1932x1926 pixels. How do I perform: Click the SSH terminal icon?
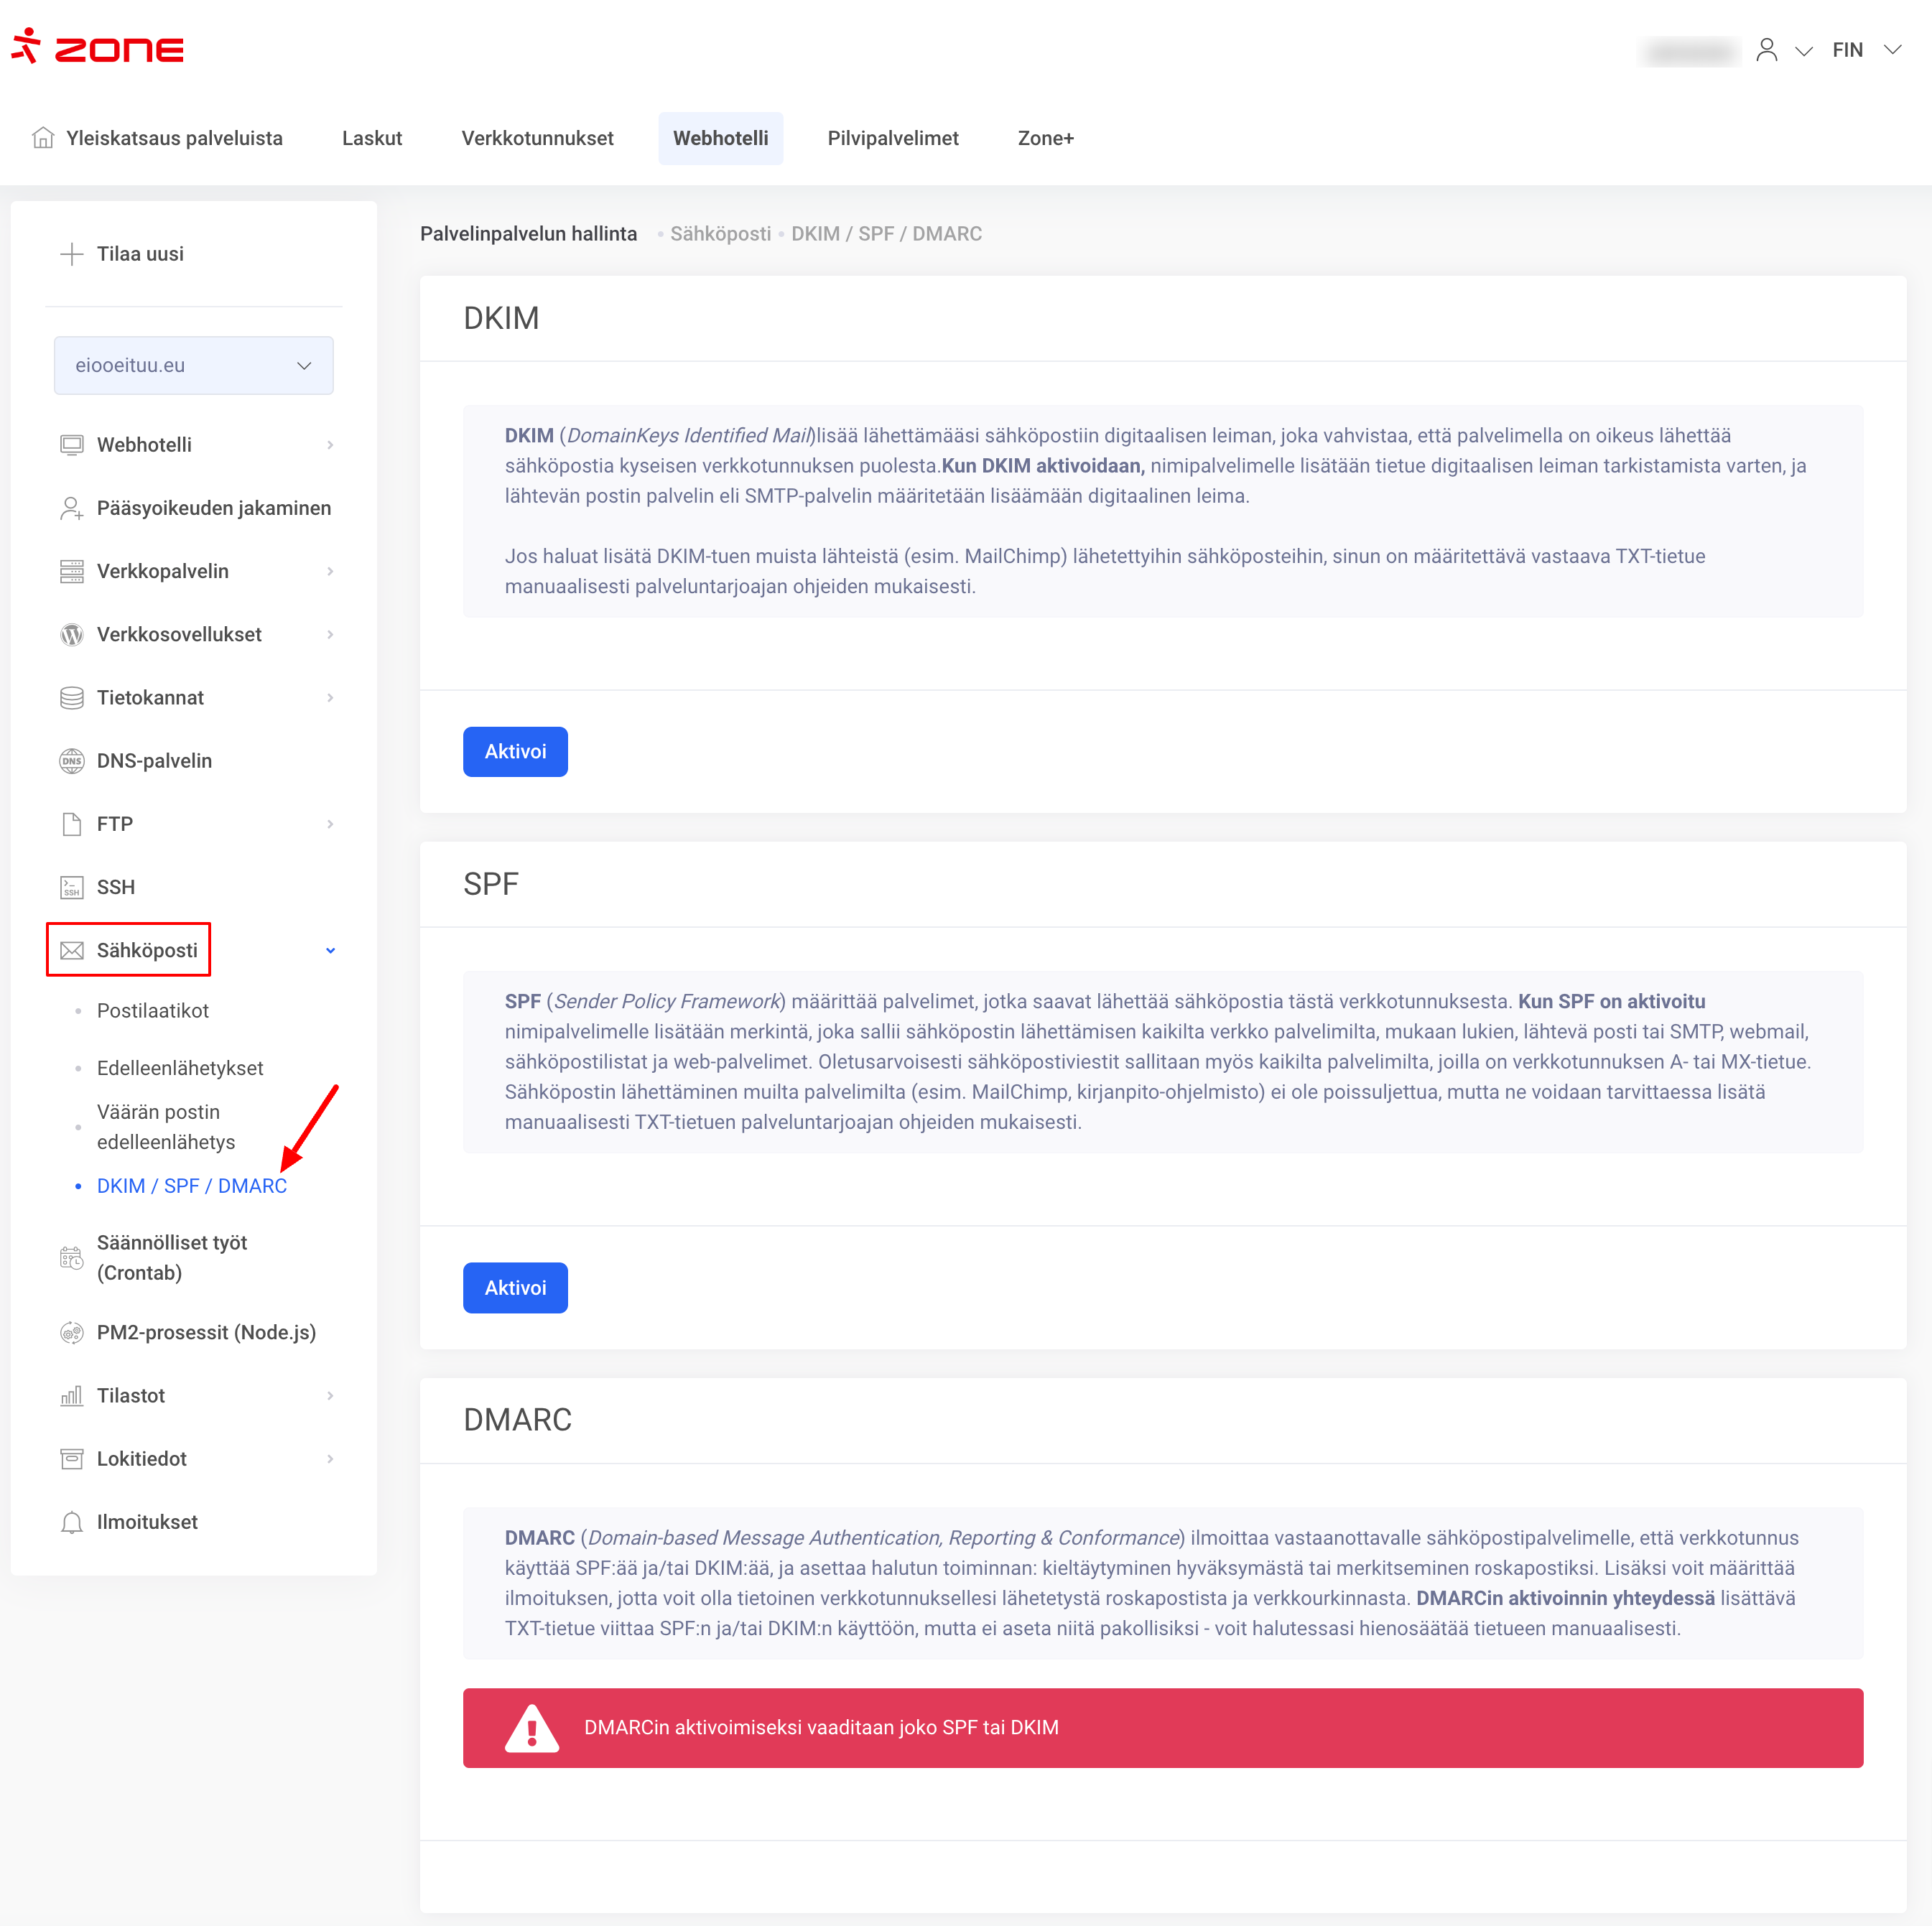(x=72, y=887)
